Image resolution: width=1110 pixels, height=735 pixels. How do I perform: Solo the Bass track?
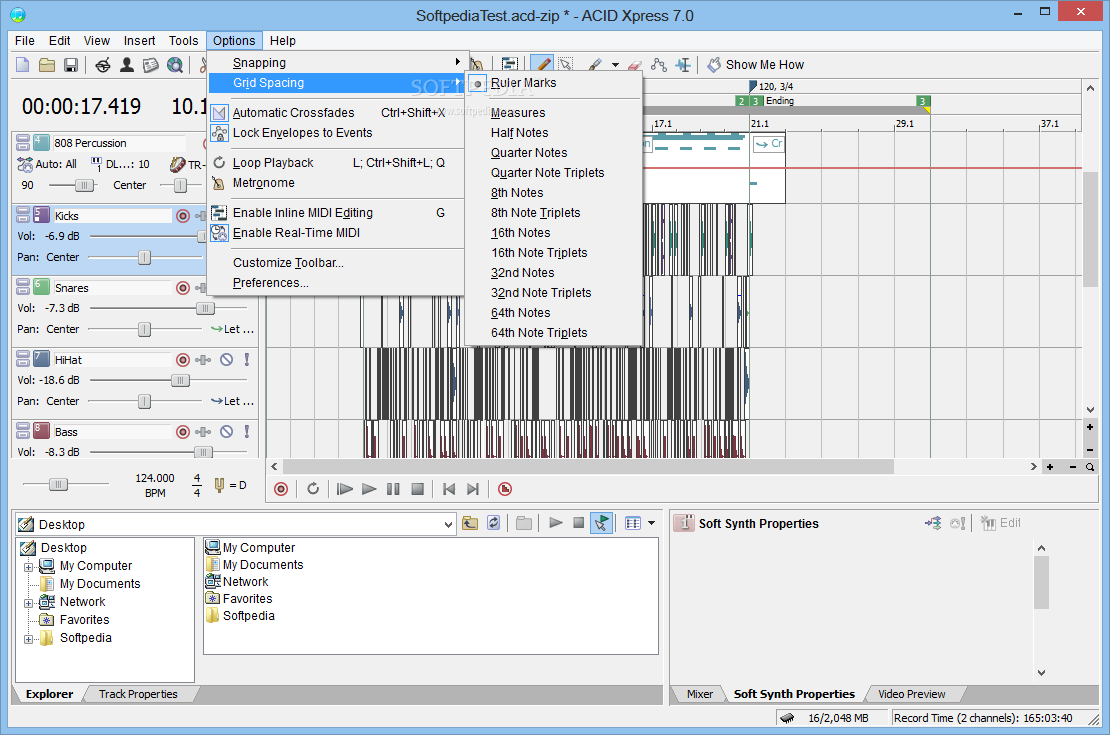point(247,432)
